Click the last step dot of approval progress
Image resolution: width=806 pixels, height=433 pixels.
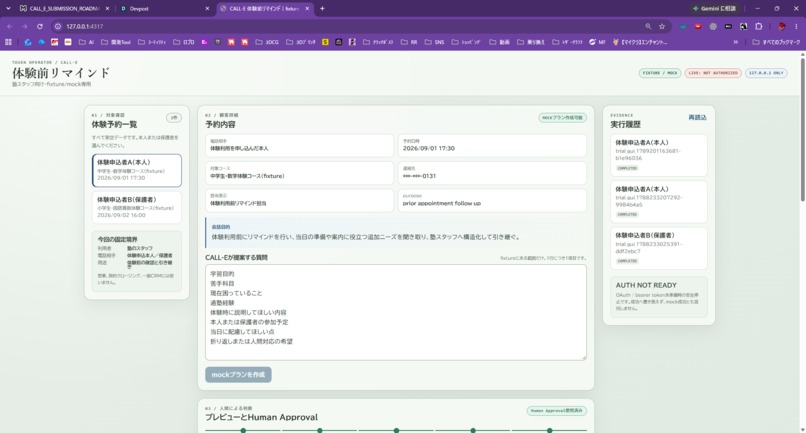549,430
